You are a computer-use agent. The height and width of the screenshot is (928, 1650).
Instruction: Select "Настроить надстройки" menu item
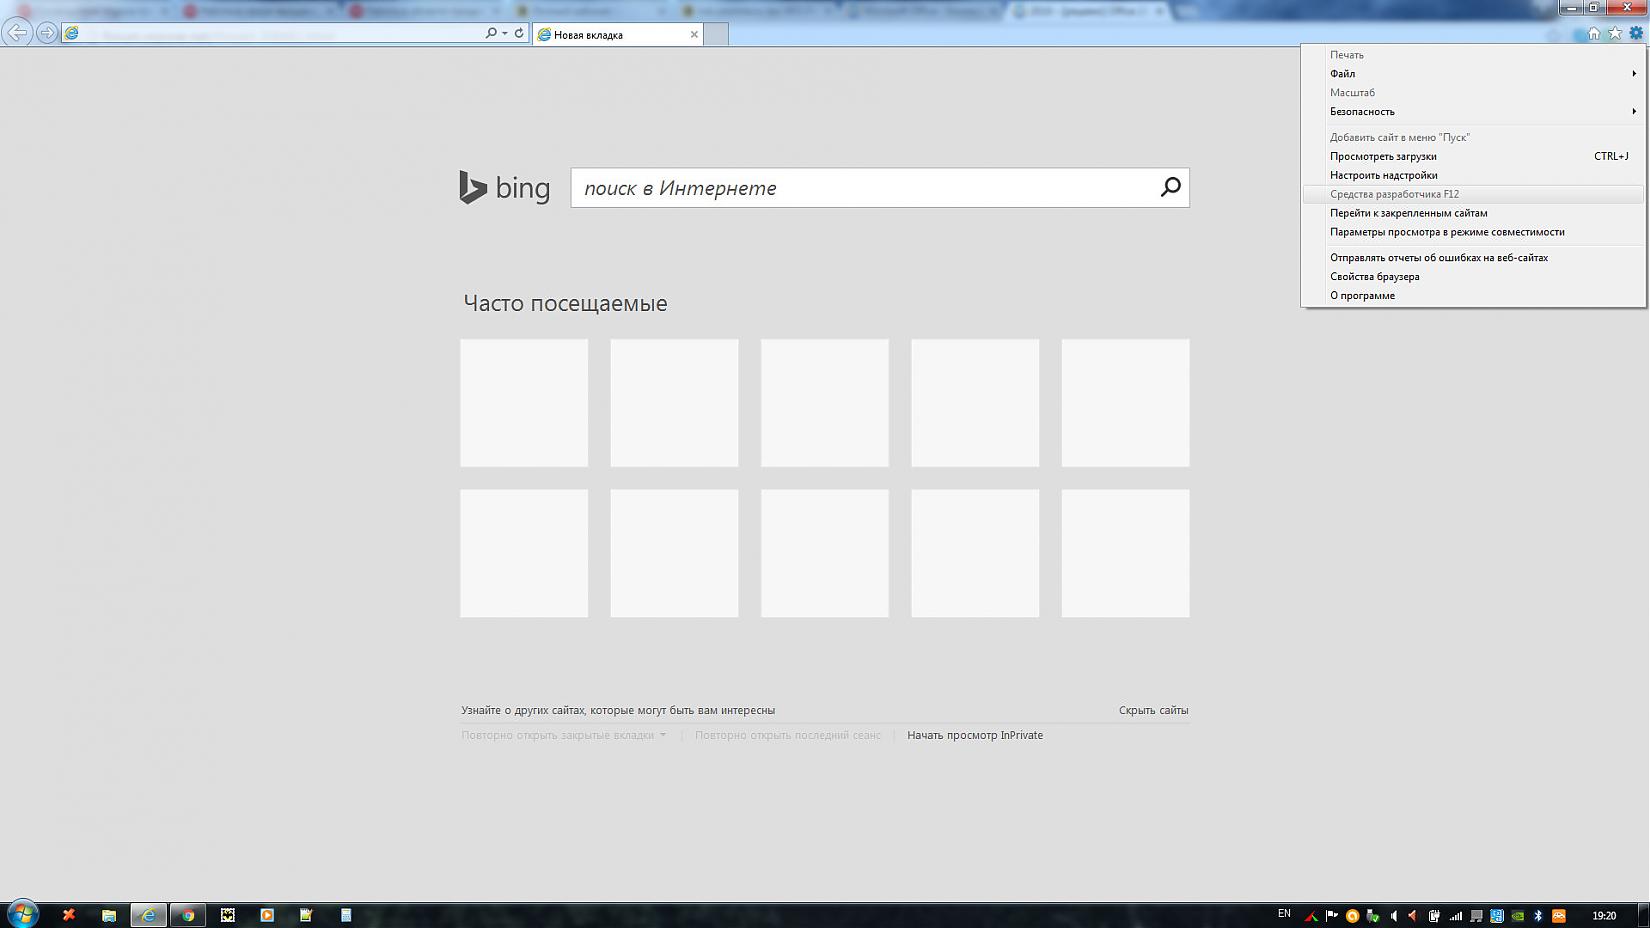(x=1474, y=175)
